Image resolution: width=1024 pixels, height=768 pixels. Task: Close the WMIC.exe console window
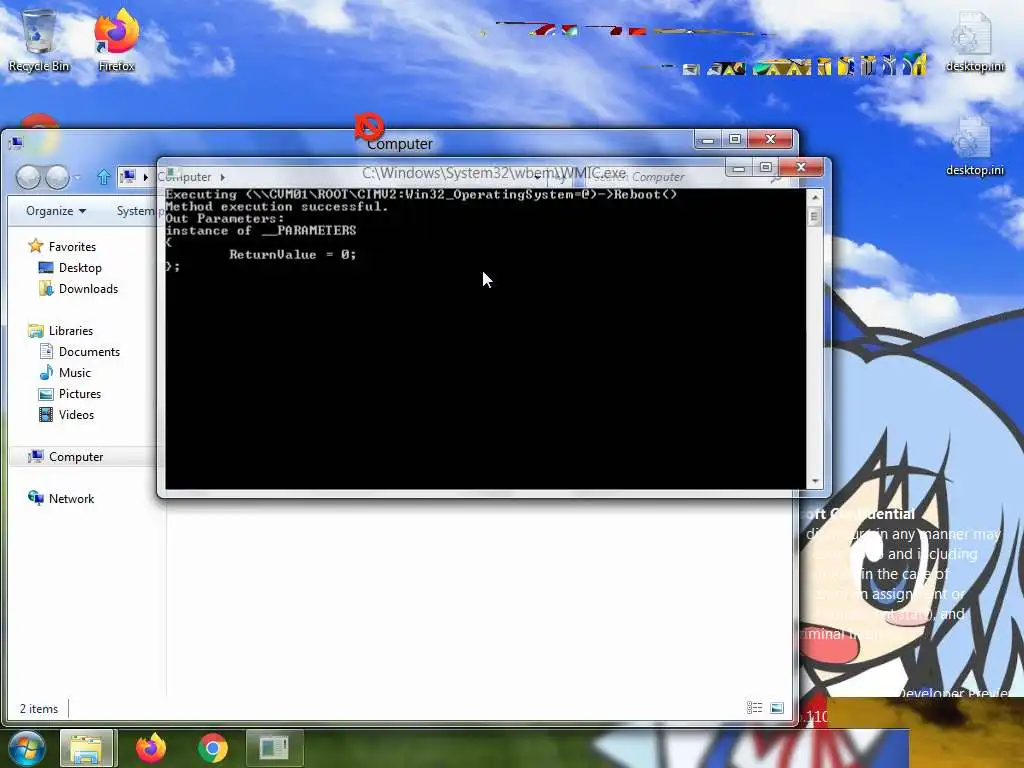(x=801, y=168)
